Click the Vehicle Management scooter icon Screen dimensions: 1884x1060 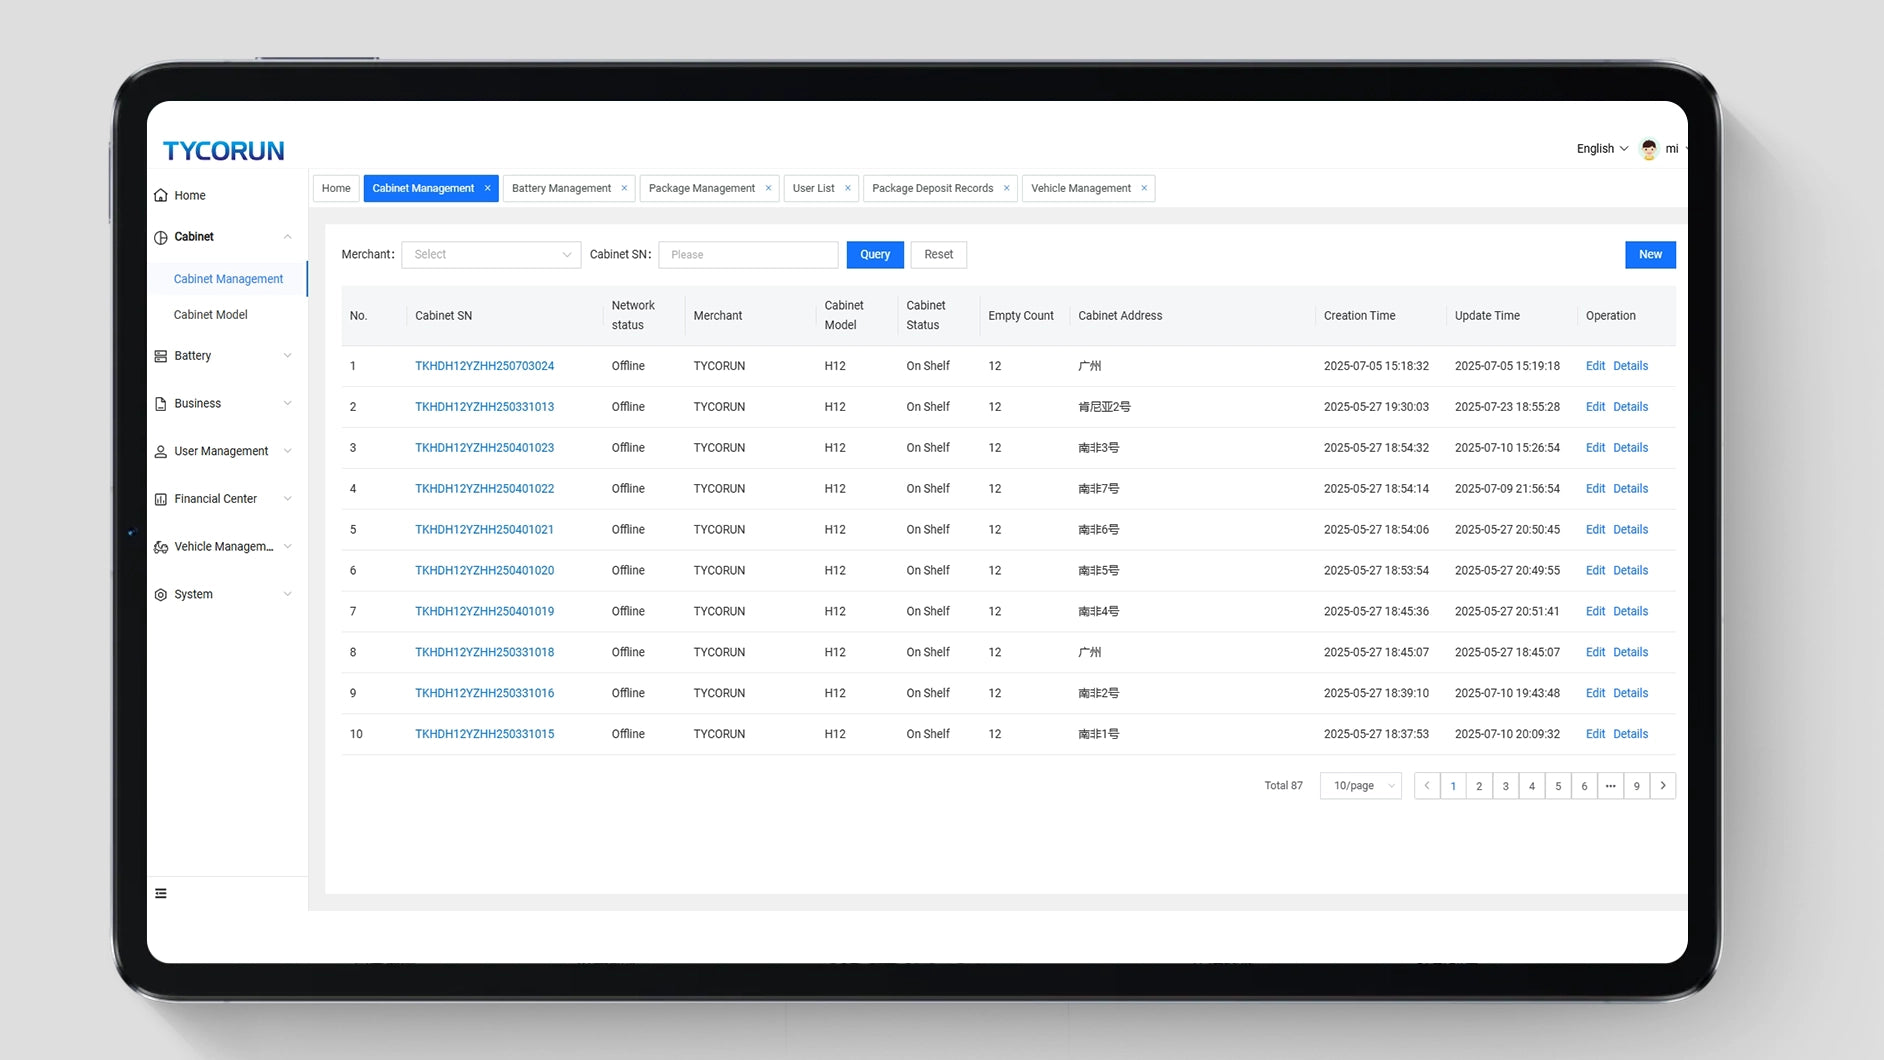[161, 547]
